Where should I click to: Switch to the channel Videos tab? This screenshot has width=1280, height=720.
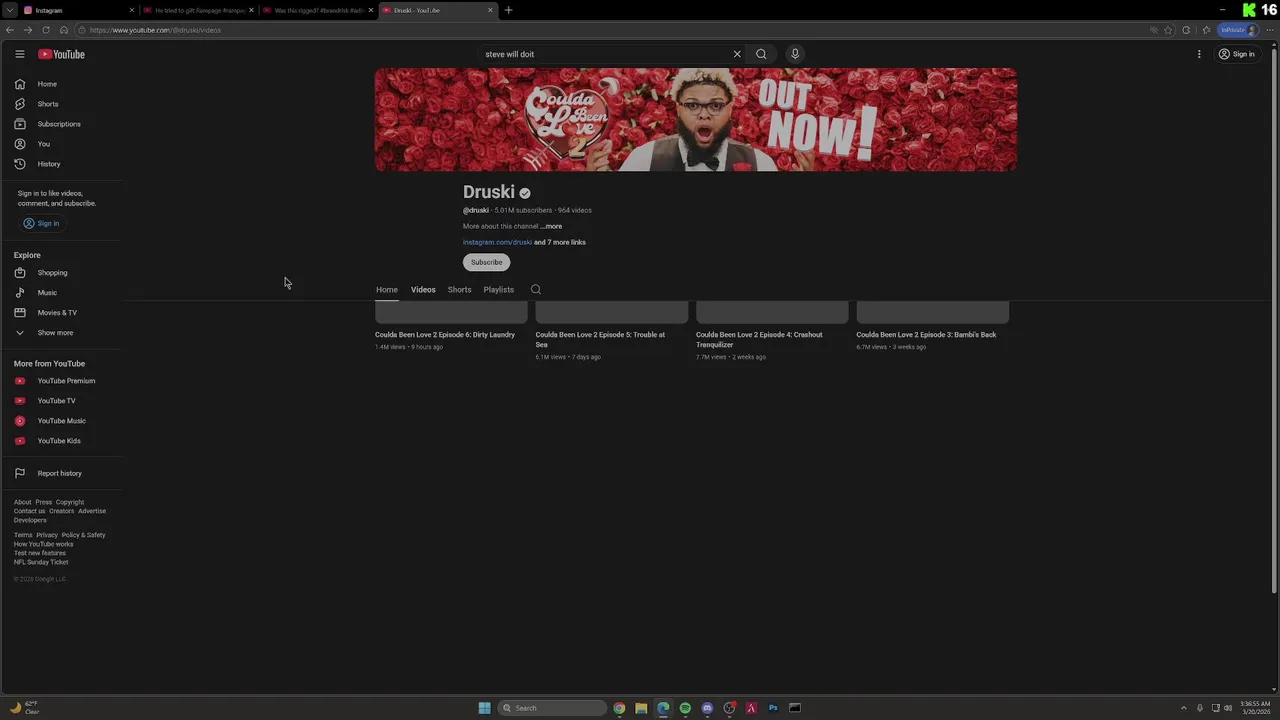click(x=423, y=290)
